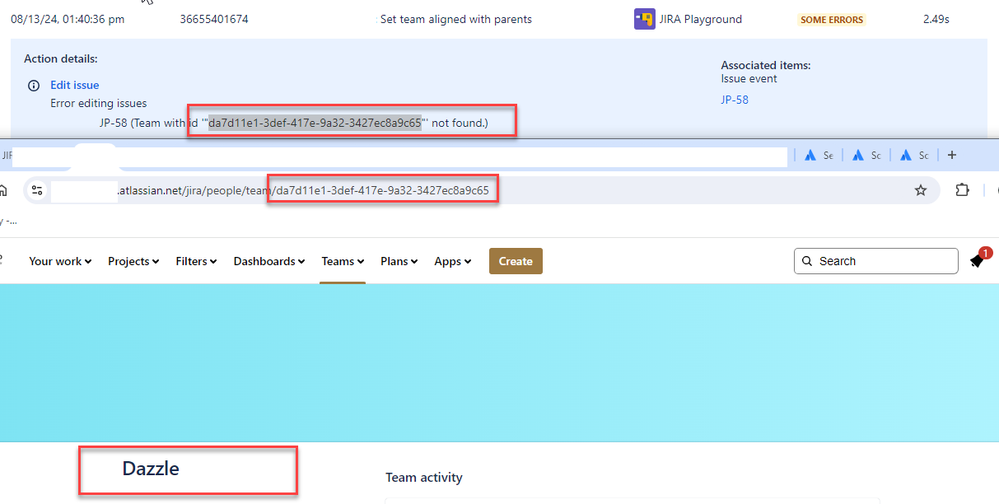999x504 pixels.
Task: Click the Error editing issues text
Action: click(x=98, y=103)
